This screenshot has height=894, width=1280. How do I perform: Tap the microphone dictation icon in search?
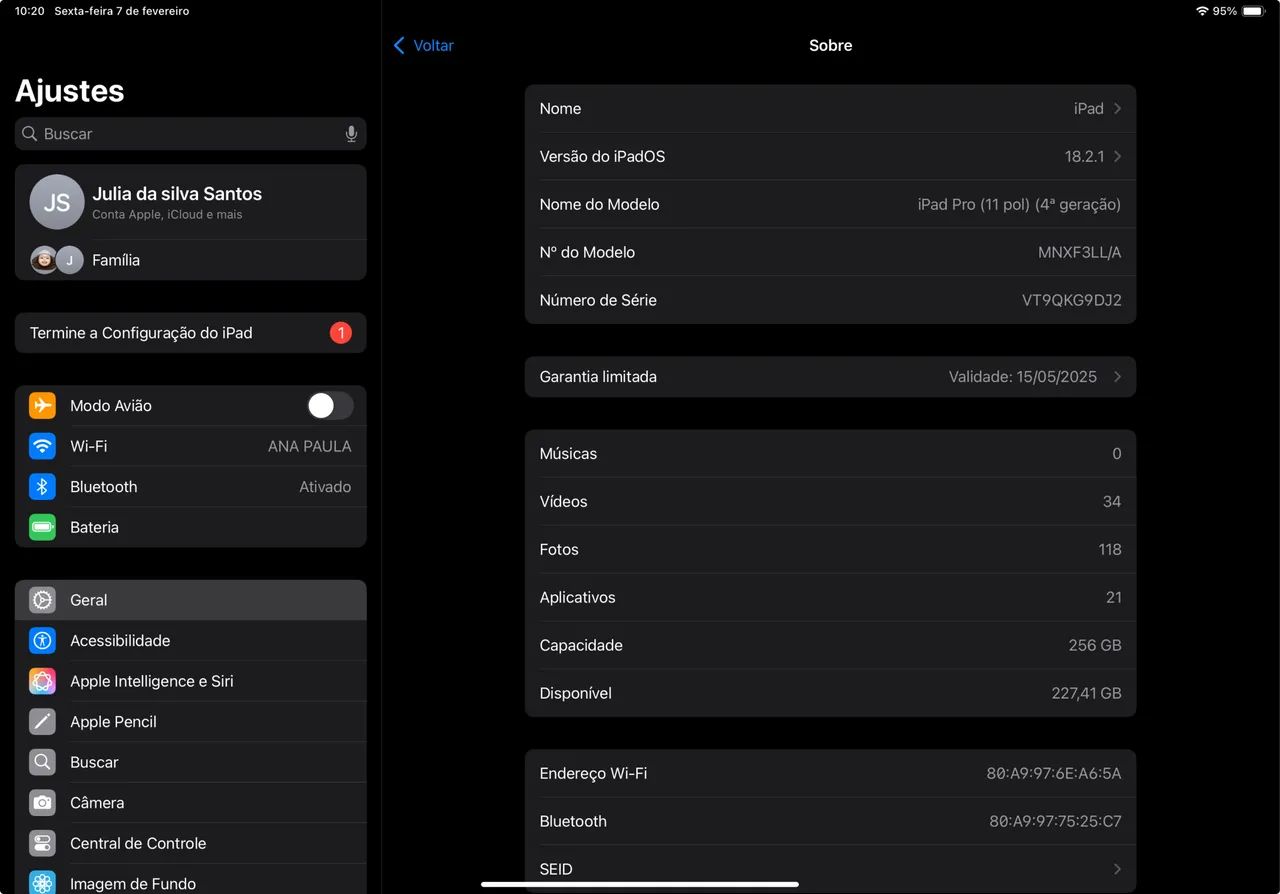point(351,134)
